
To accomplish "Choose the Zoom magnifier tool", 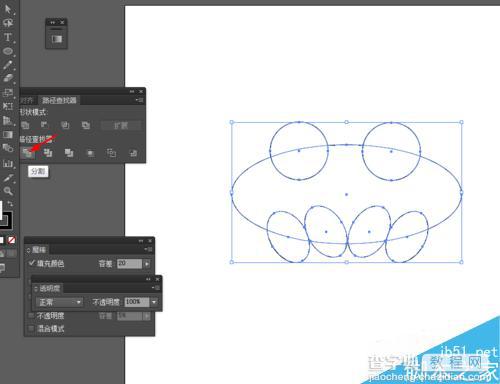I will pyautogui.click(x=8, y=191).
